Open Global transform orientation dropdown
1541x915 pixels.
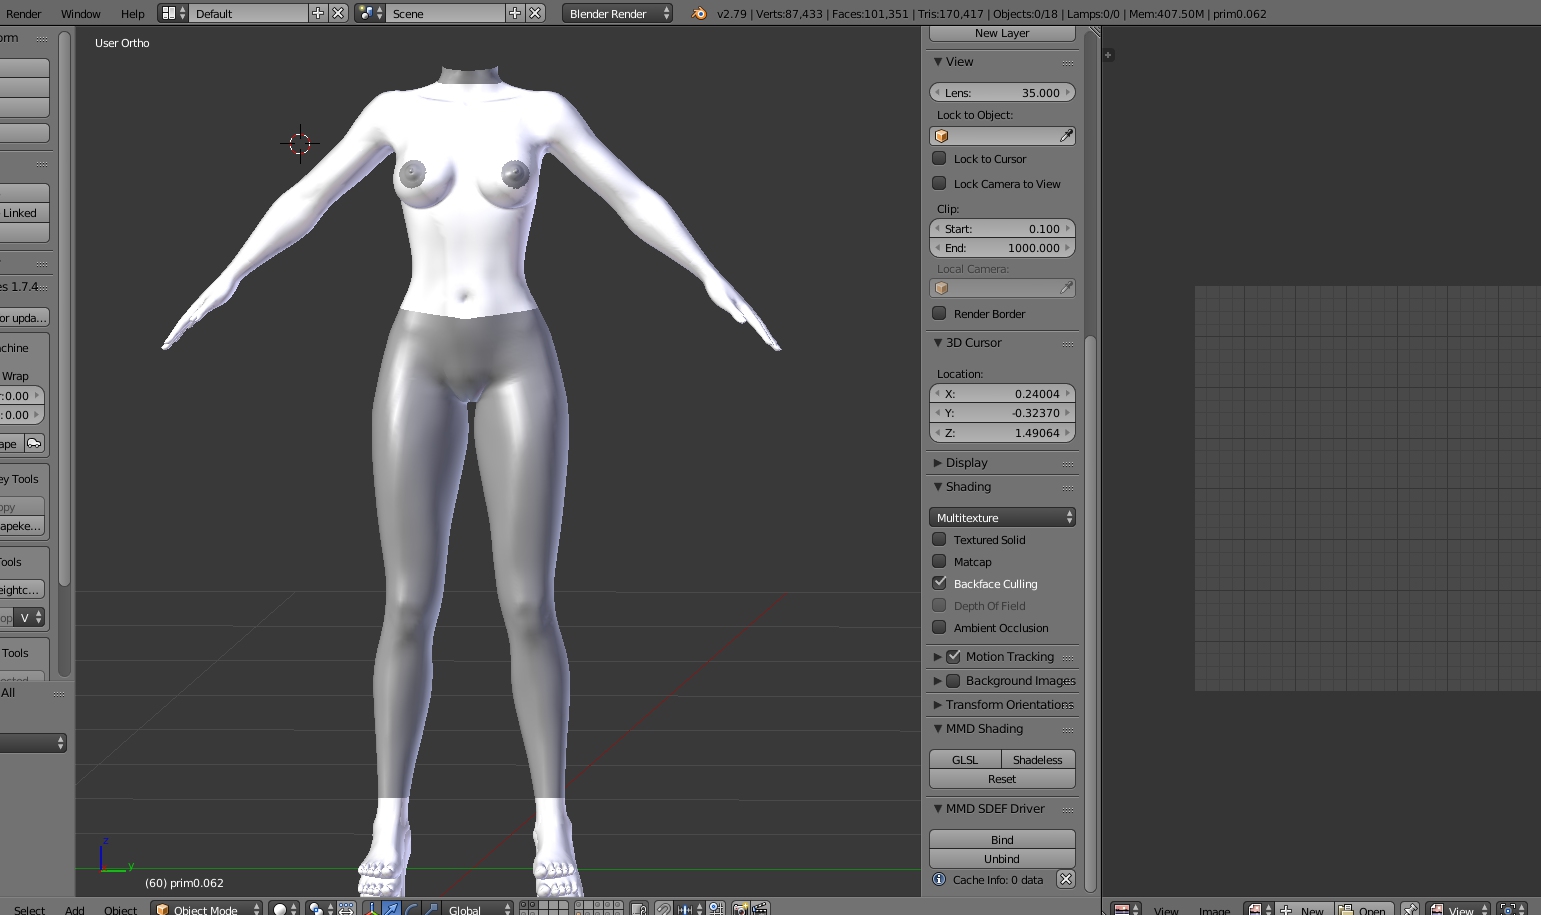coord(478,909)
